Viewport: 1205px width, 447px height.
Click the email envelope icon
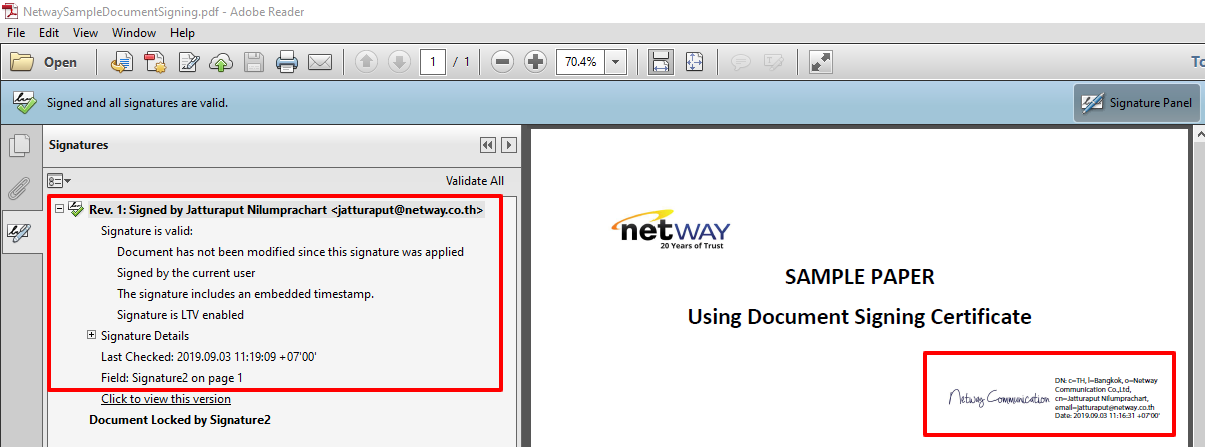click(320, 62)
